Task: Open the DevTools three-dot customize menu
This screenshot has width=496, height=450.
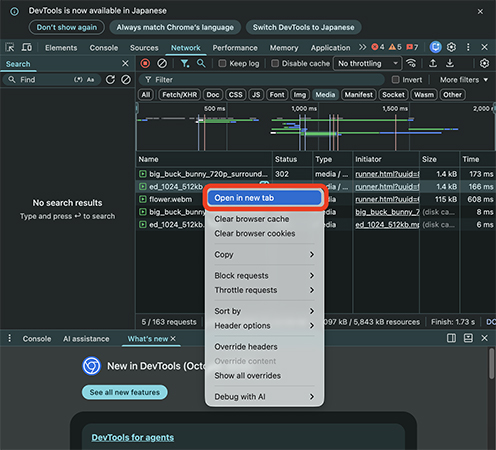Action: tap(468, 47)
